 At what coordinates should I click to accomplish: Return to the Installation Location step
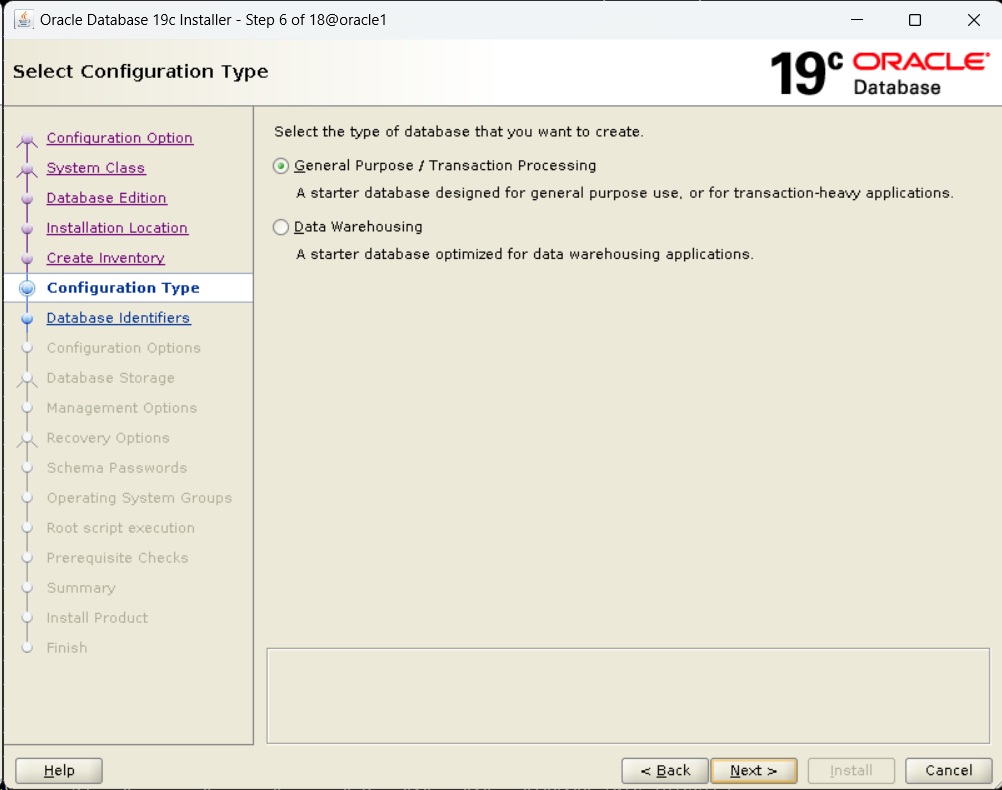(x=117, y=228)
